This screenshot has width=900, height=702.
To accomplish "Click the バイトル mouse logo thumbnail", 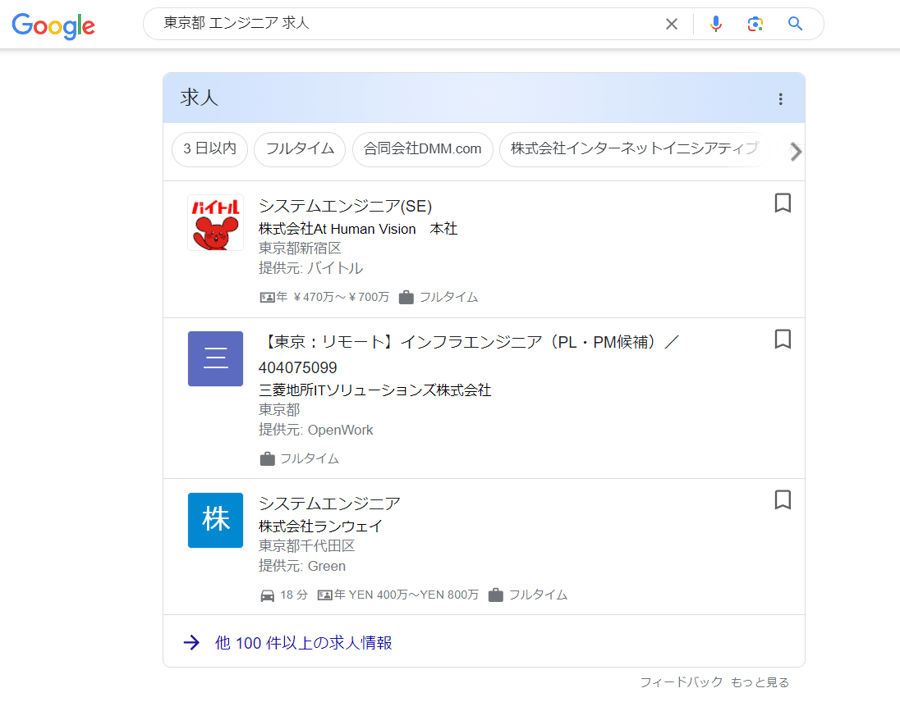I will 215,223.
